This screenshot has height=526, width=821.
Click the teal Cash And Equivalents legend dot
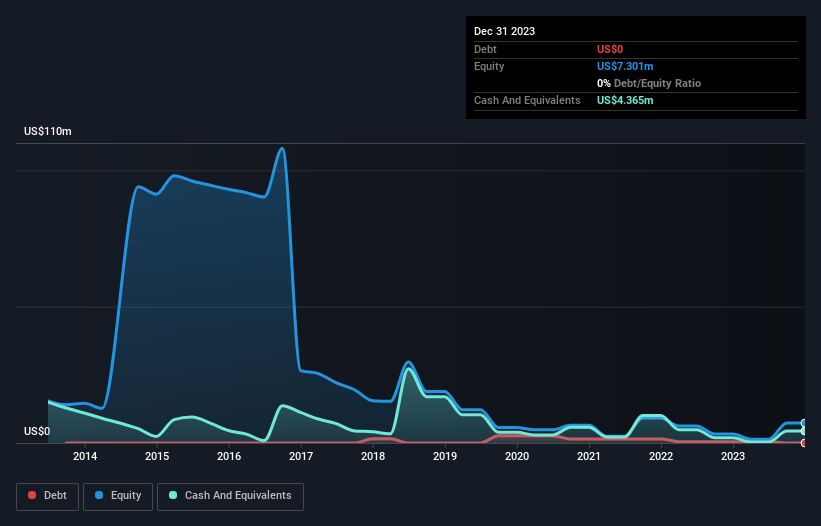pos(173,495)
